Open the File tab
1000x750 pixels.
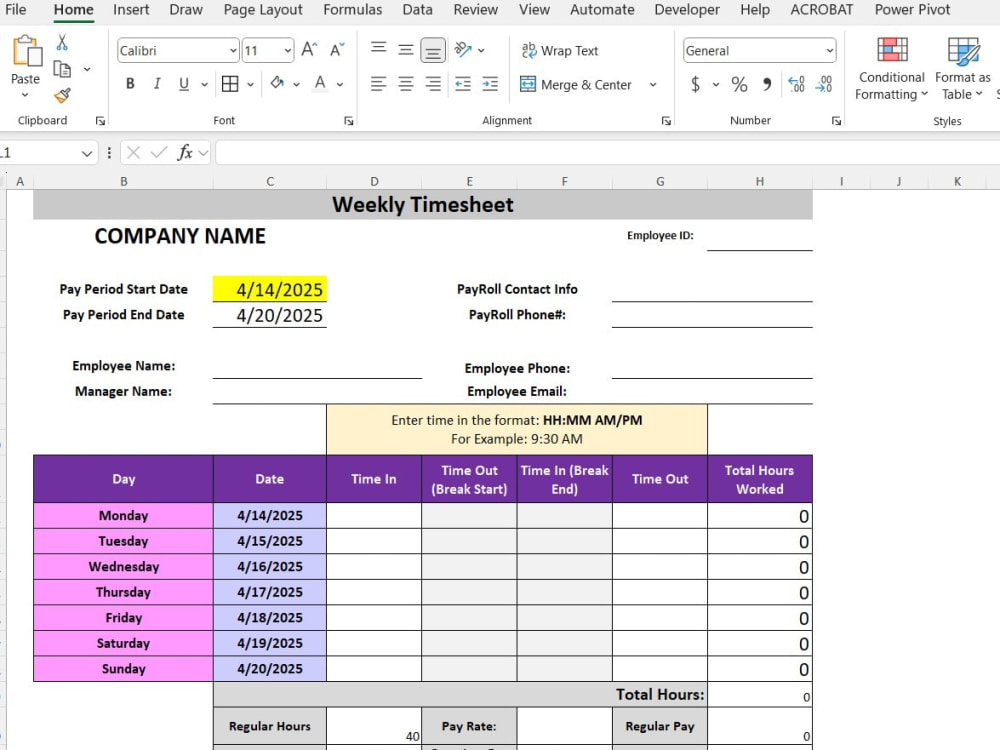pos(15,10)
